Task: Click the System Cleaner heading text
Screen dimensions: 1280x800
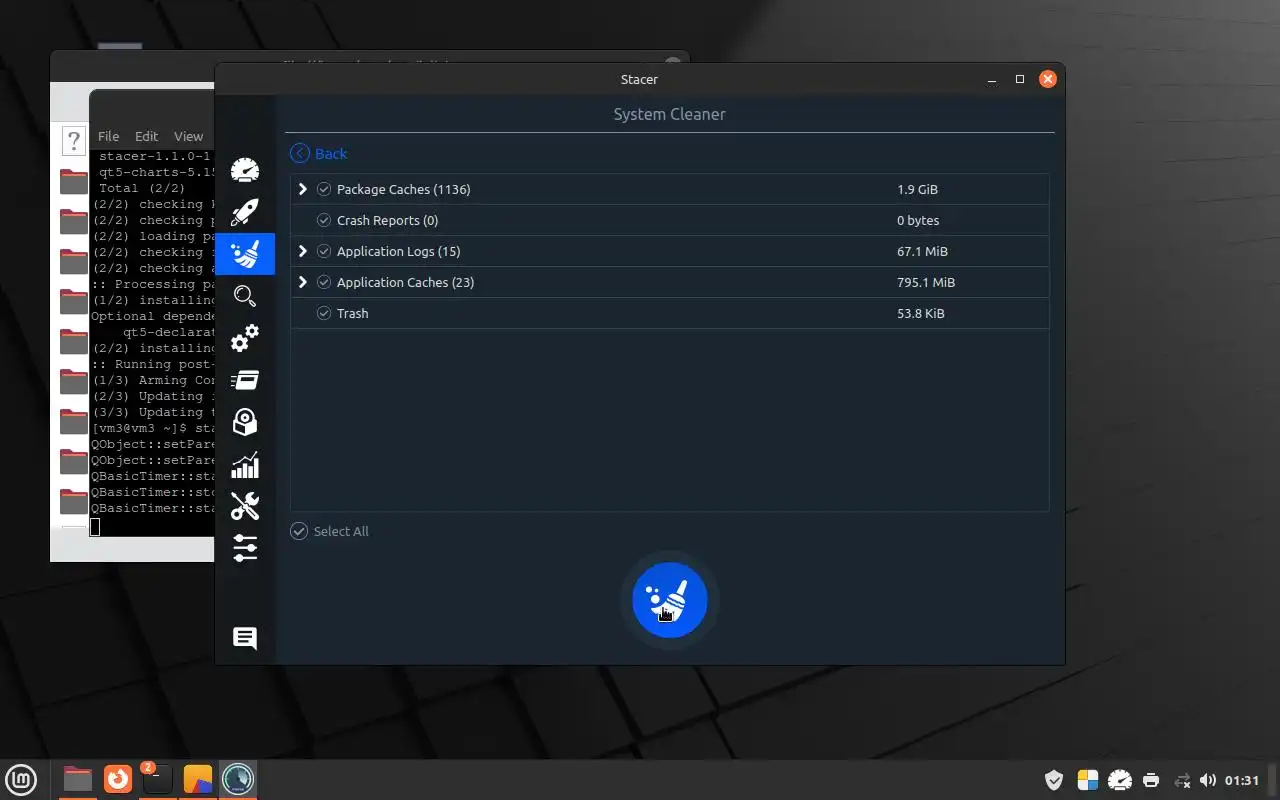Action: tap(669, 114)
